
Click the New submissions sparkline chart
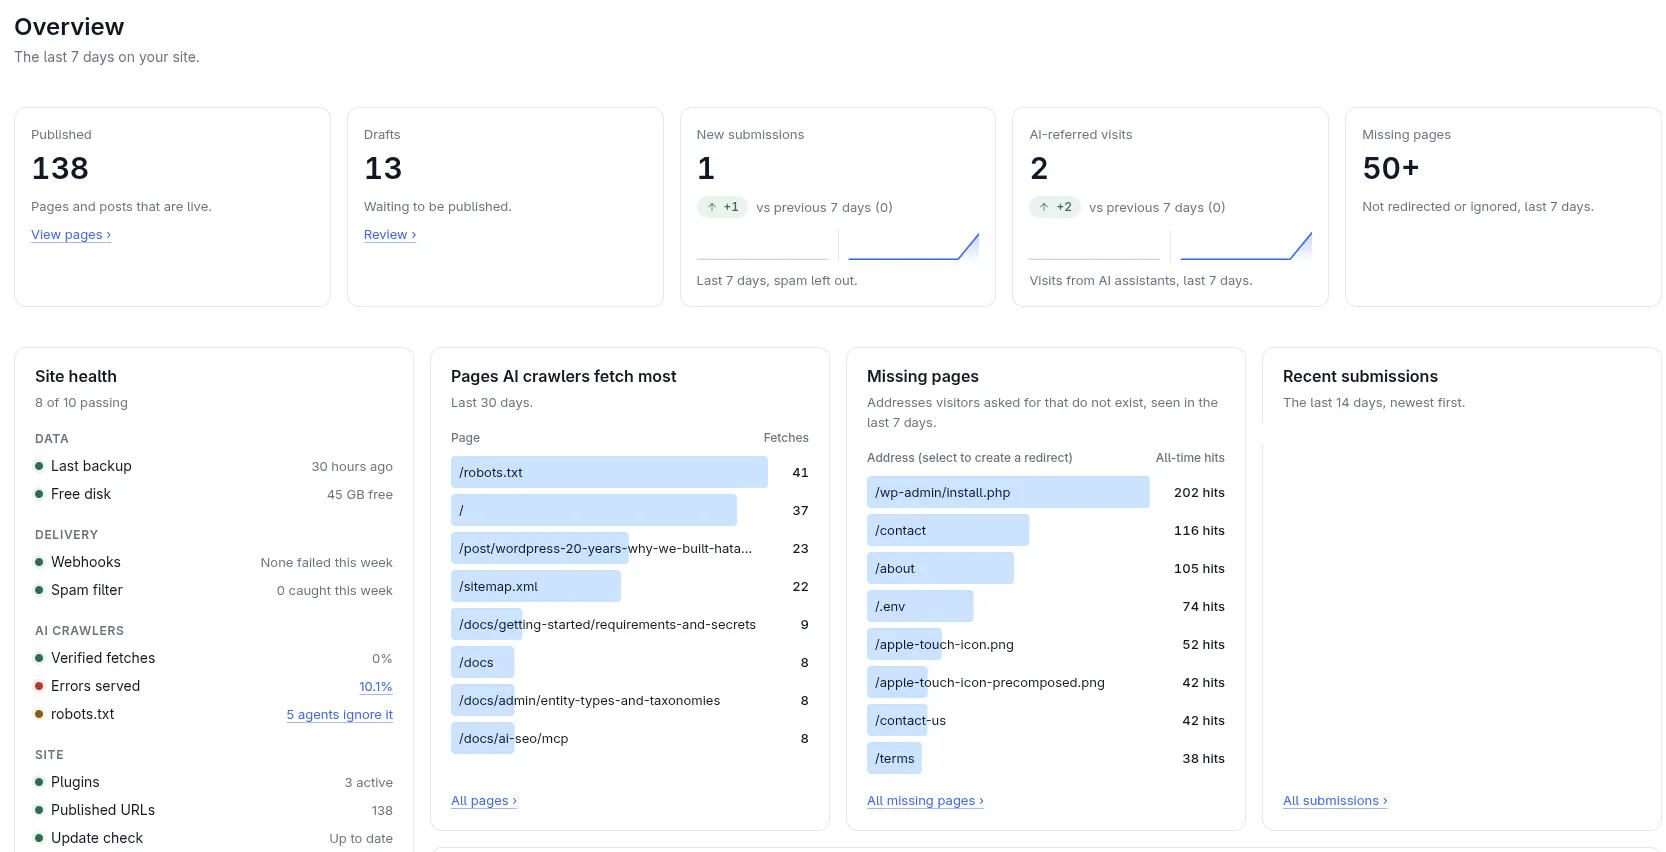pos(838,246)
